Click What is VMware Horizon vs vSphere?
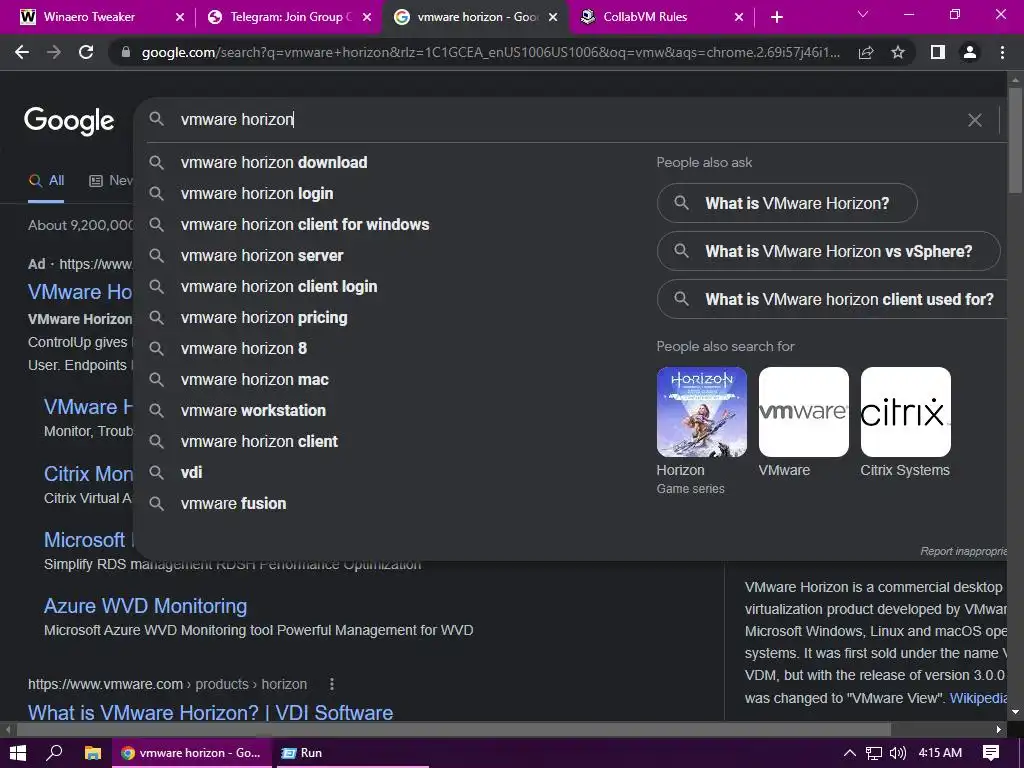 [x=829, y=251]
